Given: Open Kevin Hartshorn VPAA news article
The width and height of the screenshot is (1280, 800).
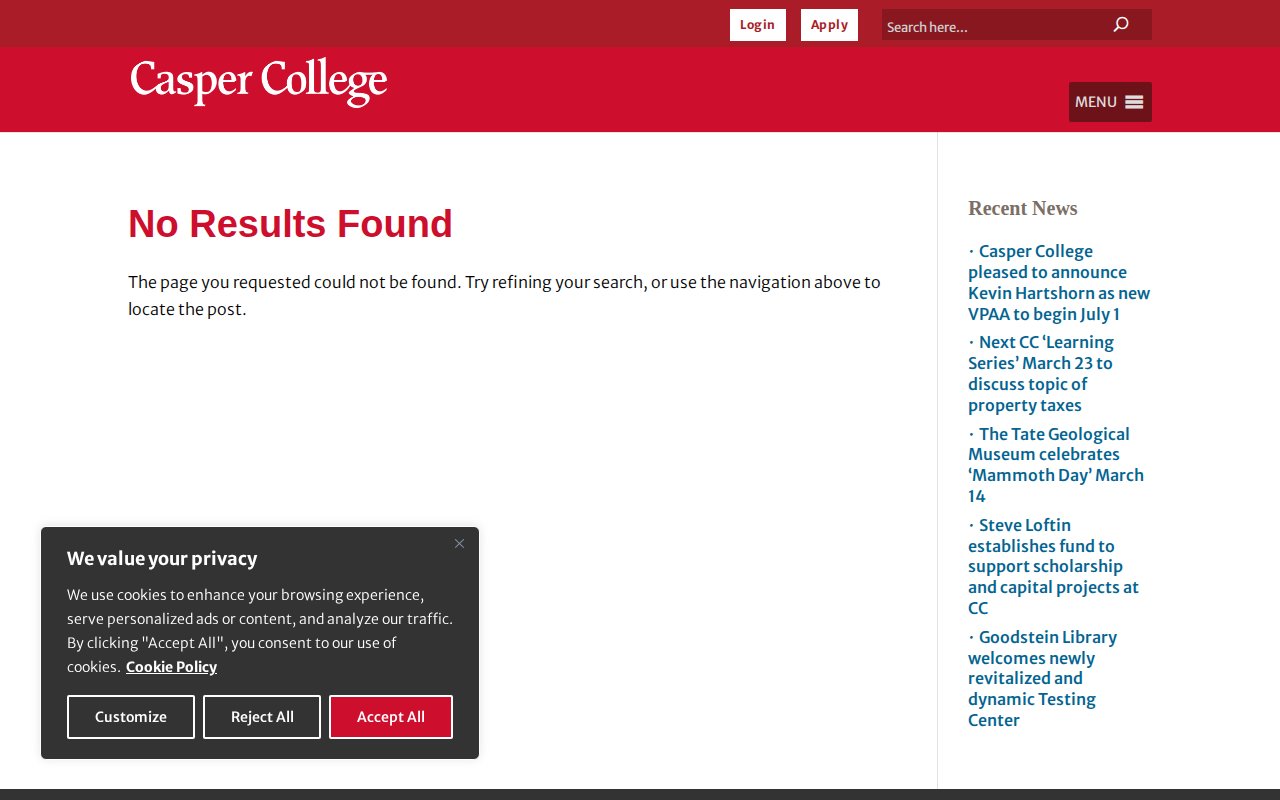Looking at the screenshot, I should 1059,283.
